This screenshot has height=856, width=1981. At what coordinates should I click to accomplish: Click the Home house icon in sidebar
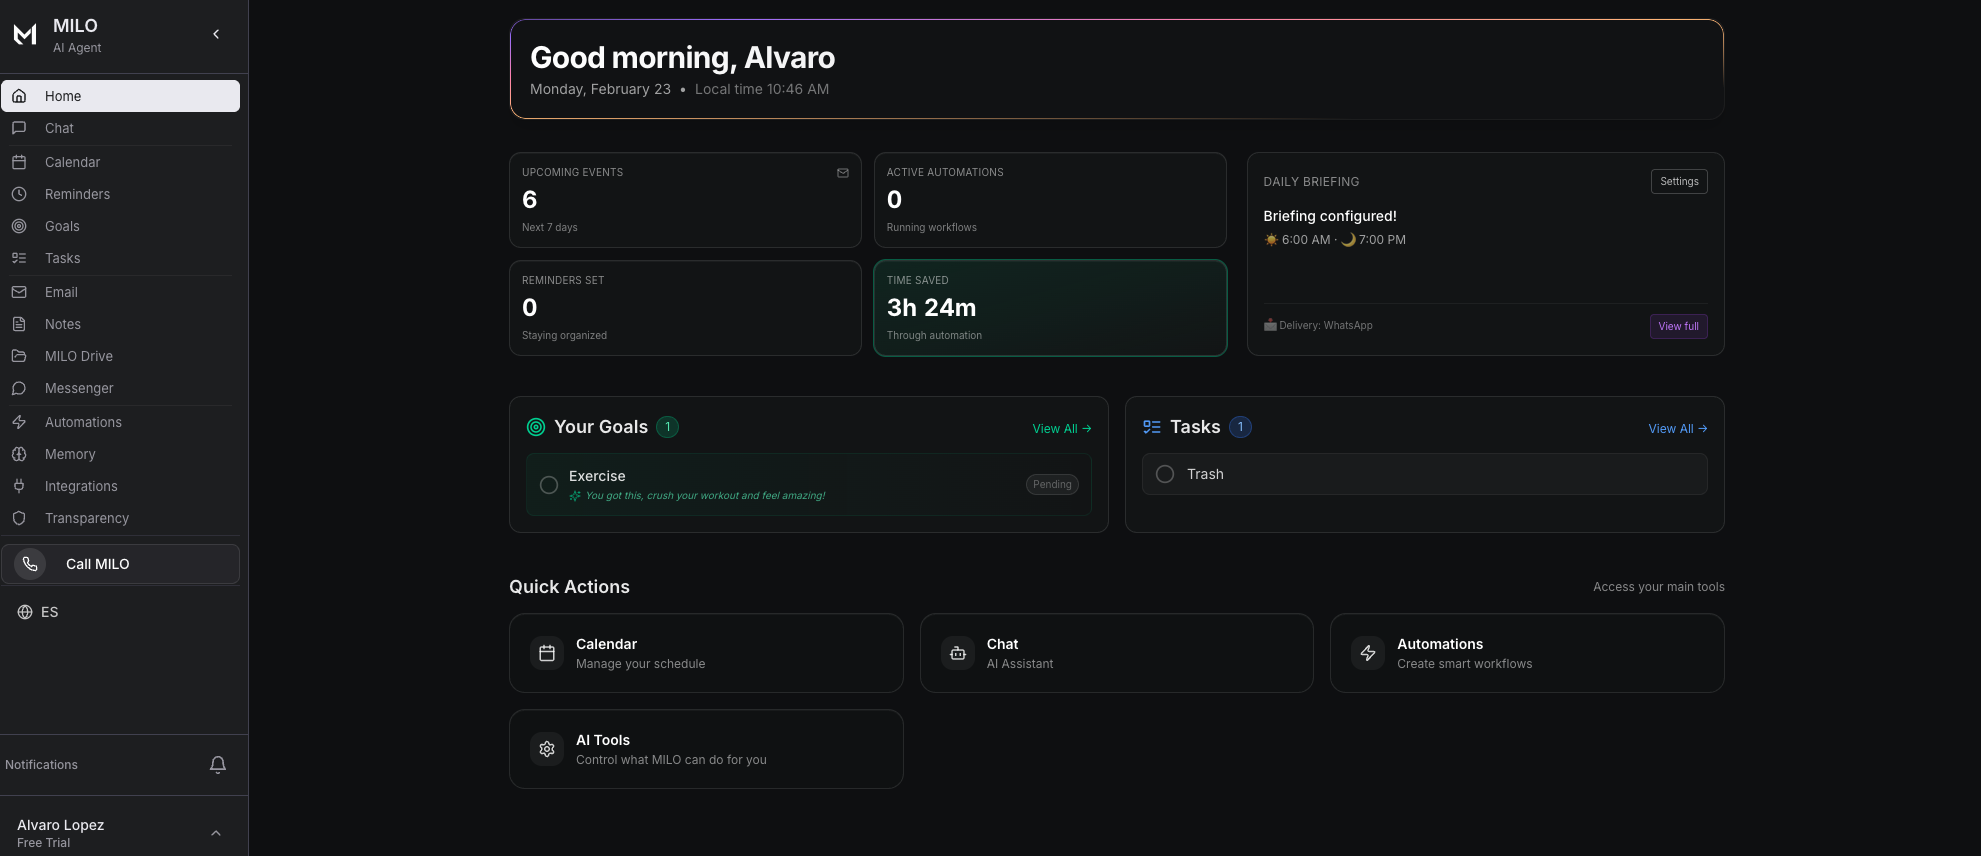(x=19, y=96)
